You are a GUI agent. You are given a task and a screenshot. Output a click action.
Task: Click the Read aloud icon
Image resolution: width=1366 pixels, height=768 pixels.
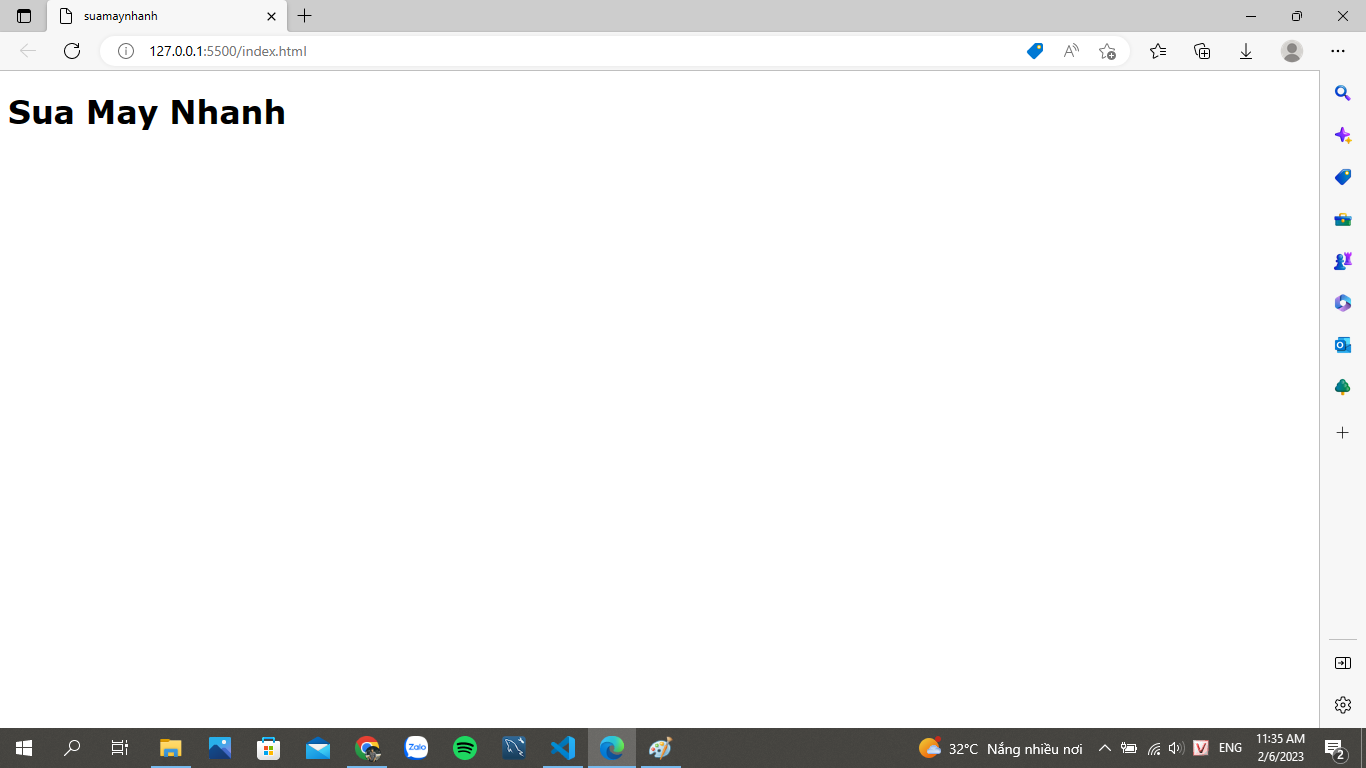(x=1071, y=51)
